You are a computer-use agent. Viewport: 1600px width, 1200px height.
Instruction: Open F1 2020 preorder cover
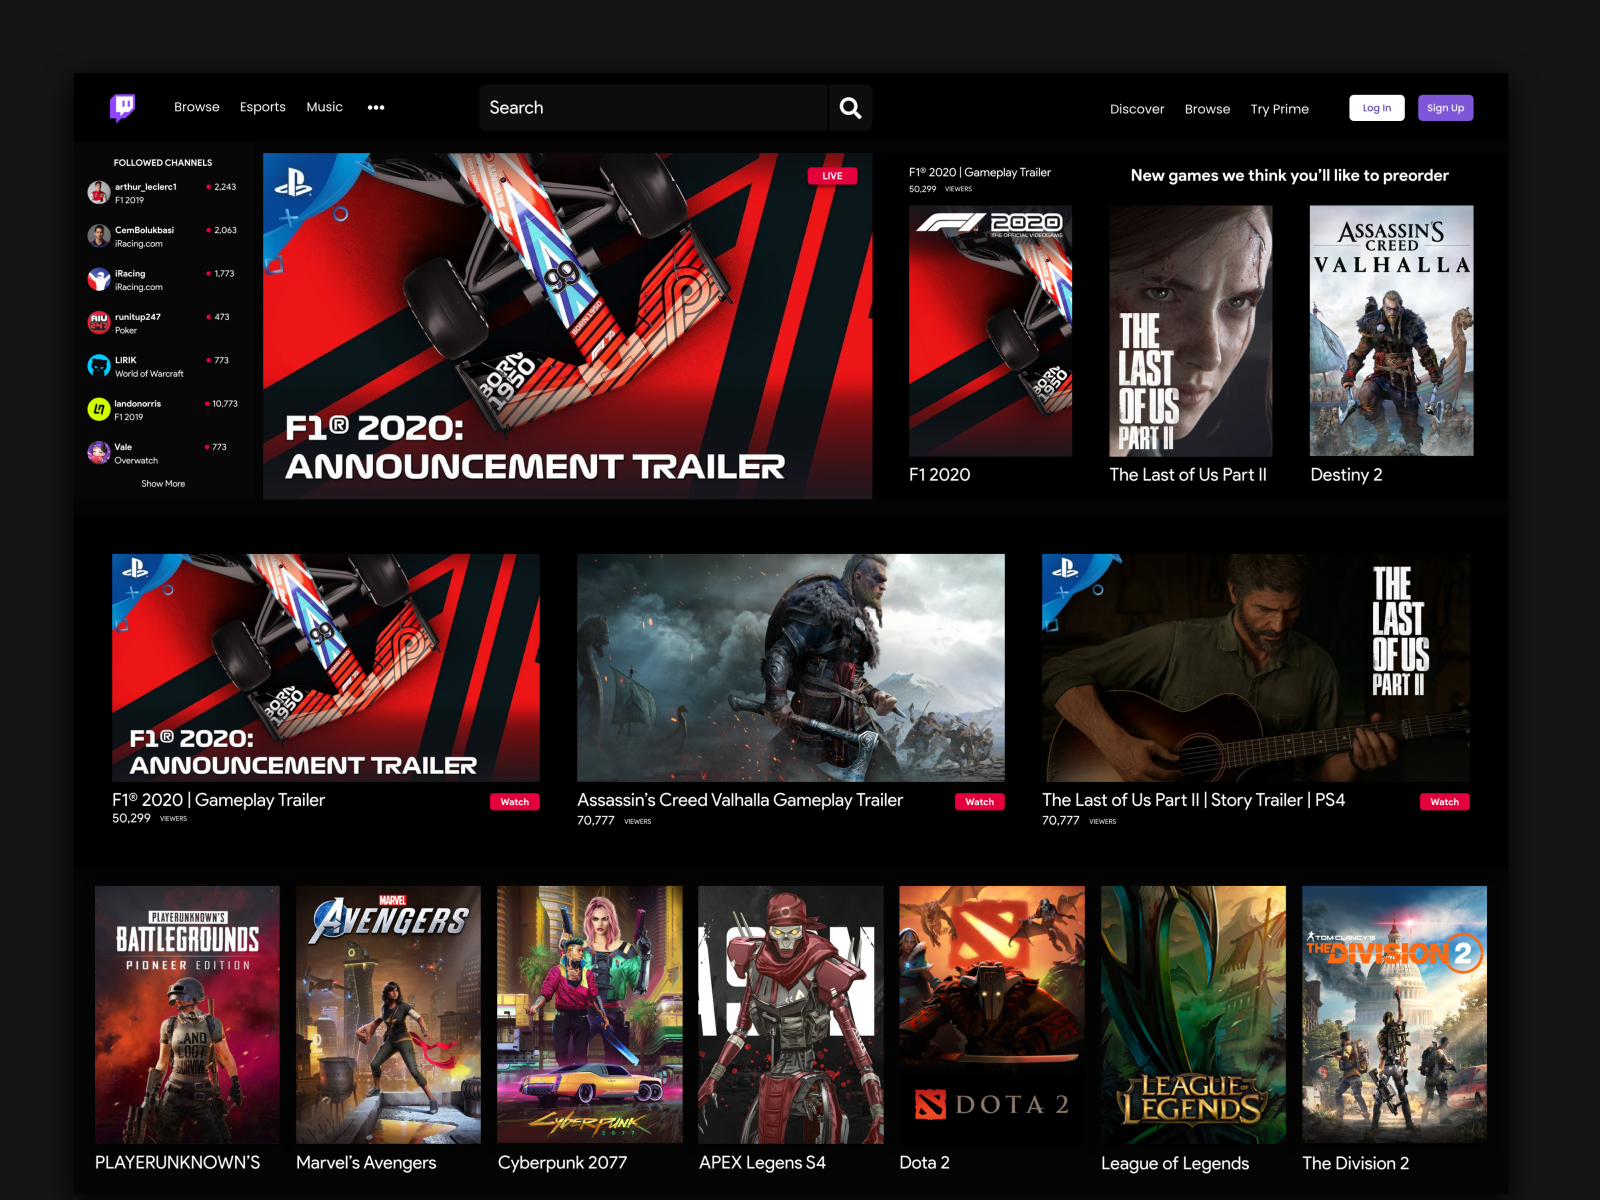(990, 331)
